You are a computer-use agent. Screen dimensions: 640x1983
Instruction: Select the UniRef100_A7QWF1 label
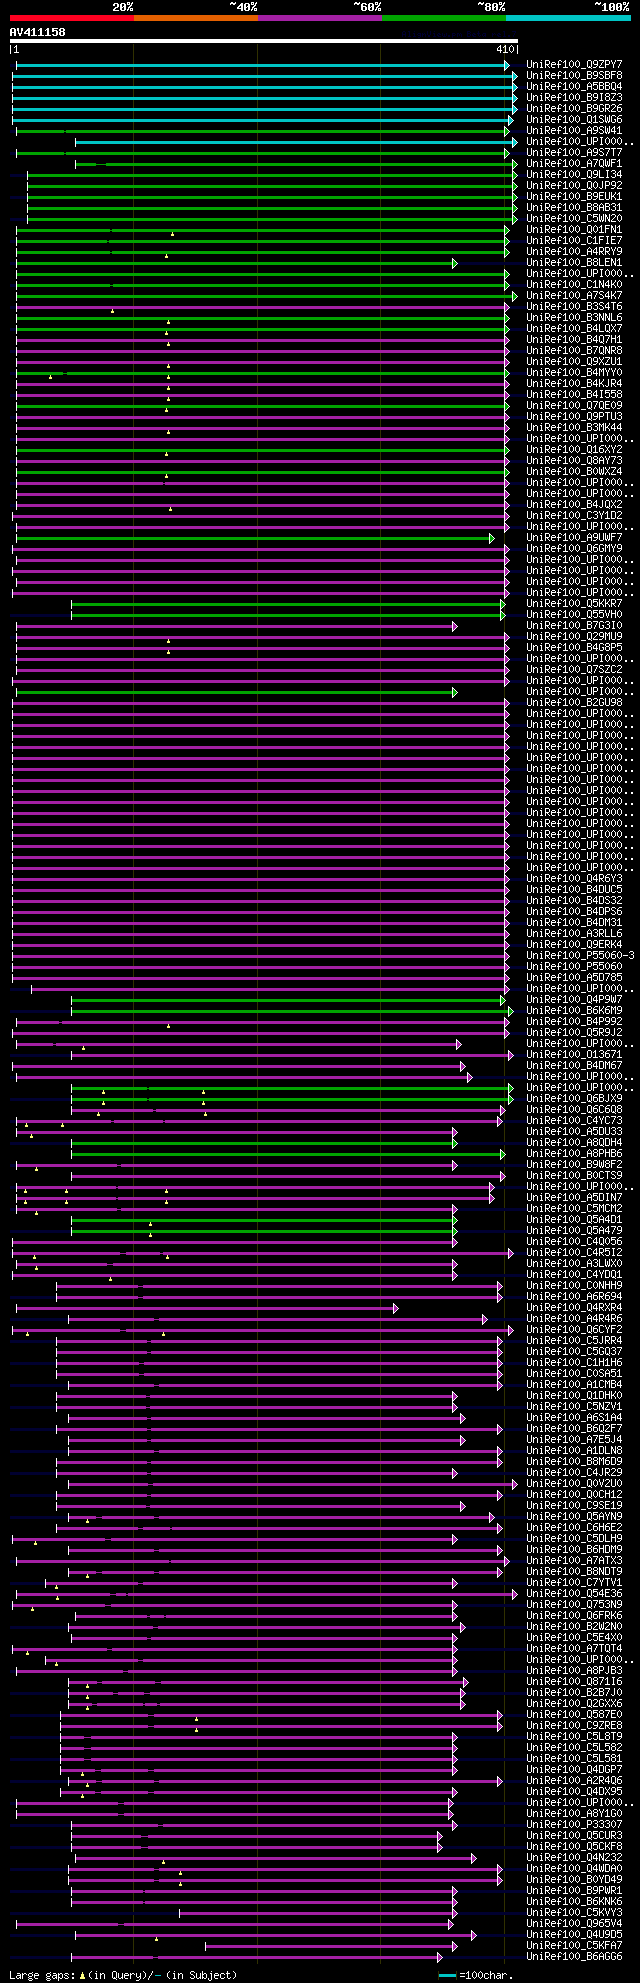[574, 164]
